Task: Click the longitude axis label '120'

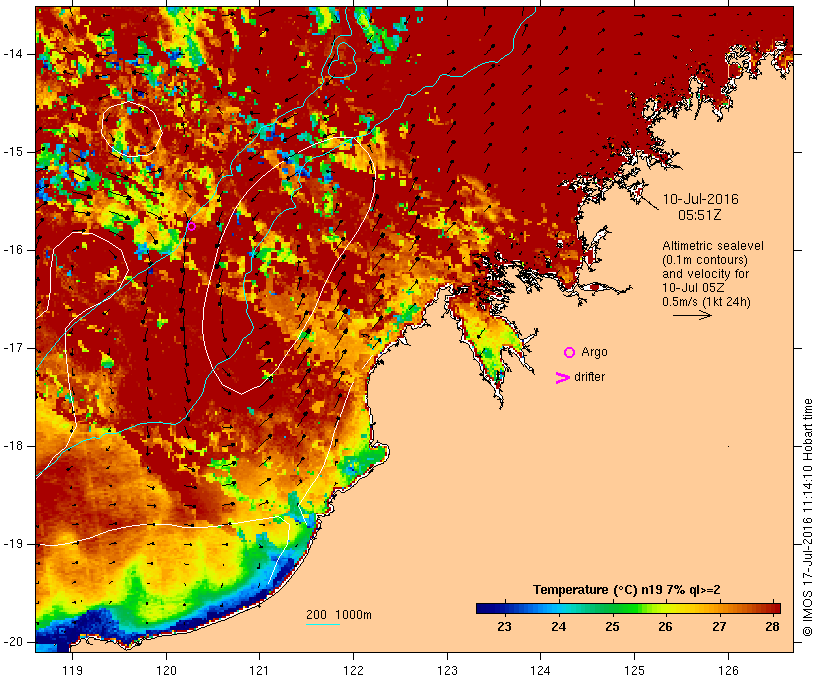Action: 166,670
